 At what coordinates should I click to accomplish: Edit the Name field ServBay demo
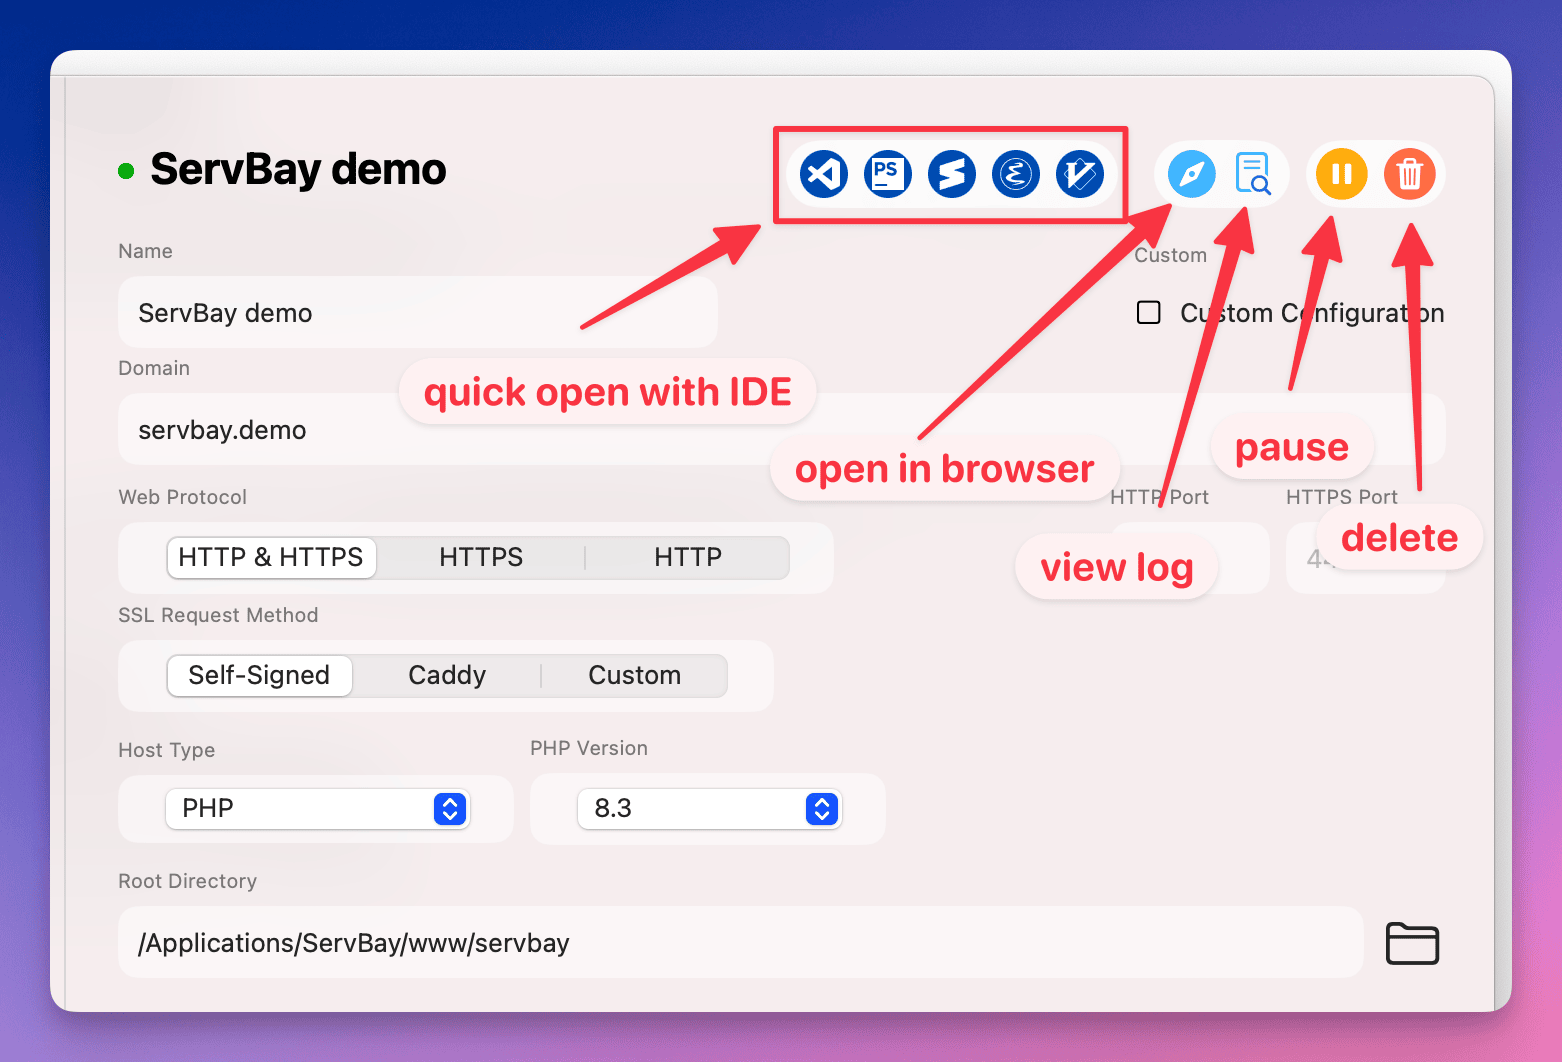[x=418, y=313]
